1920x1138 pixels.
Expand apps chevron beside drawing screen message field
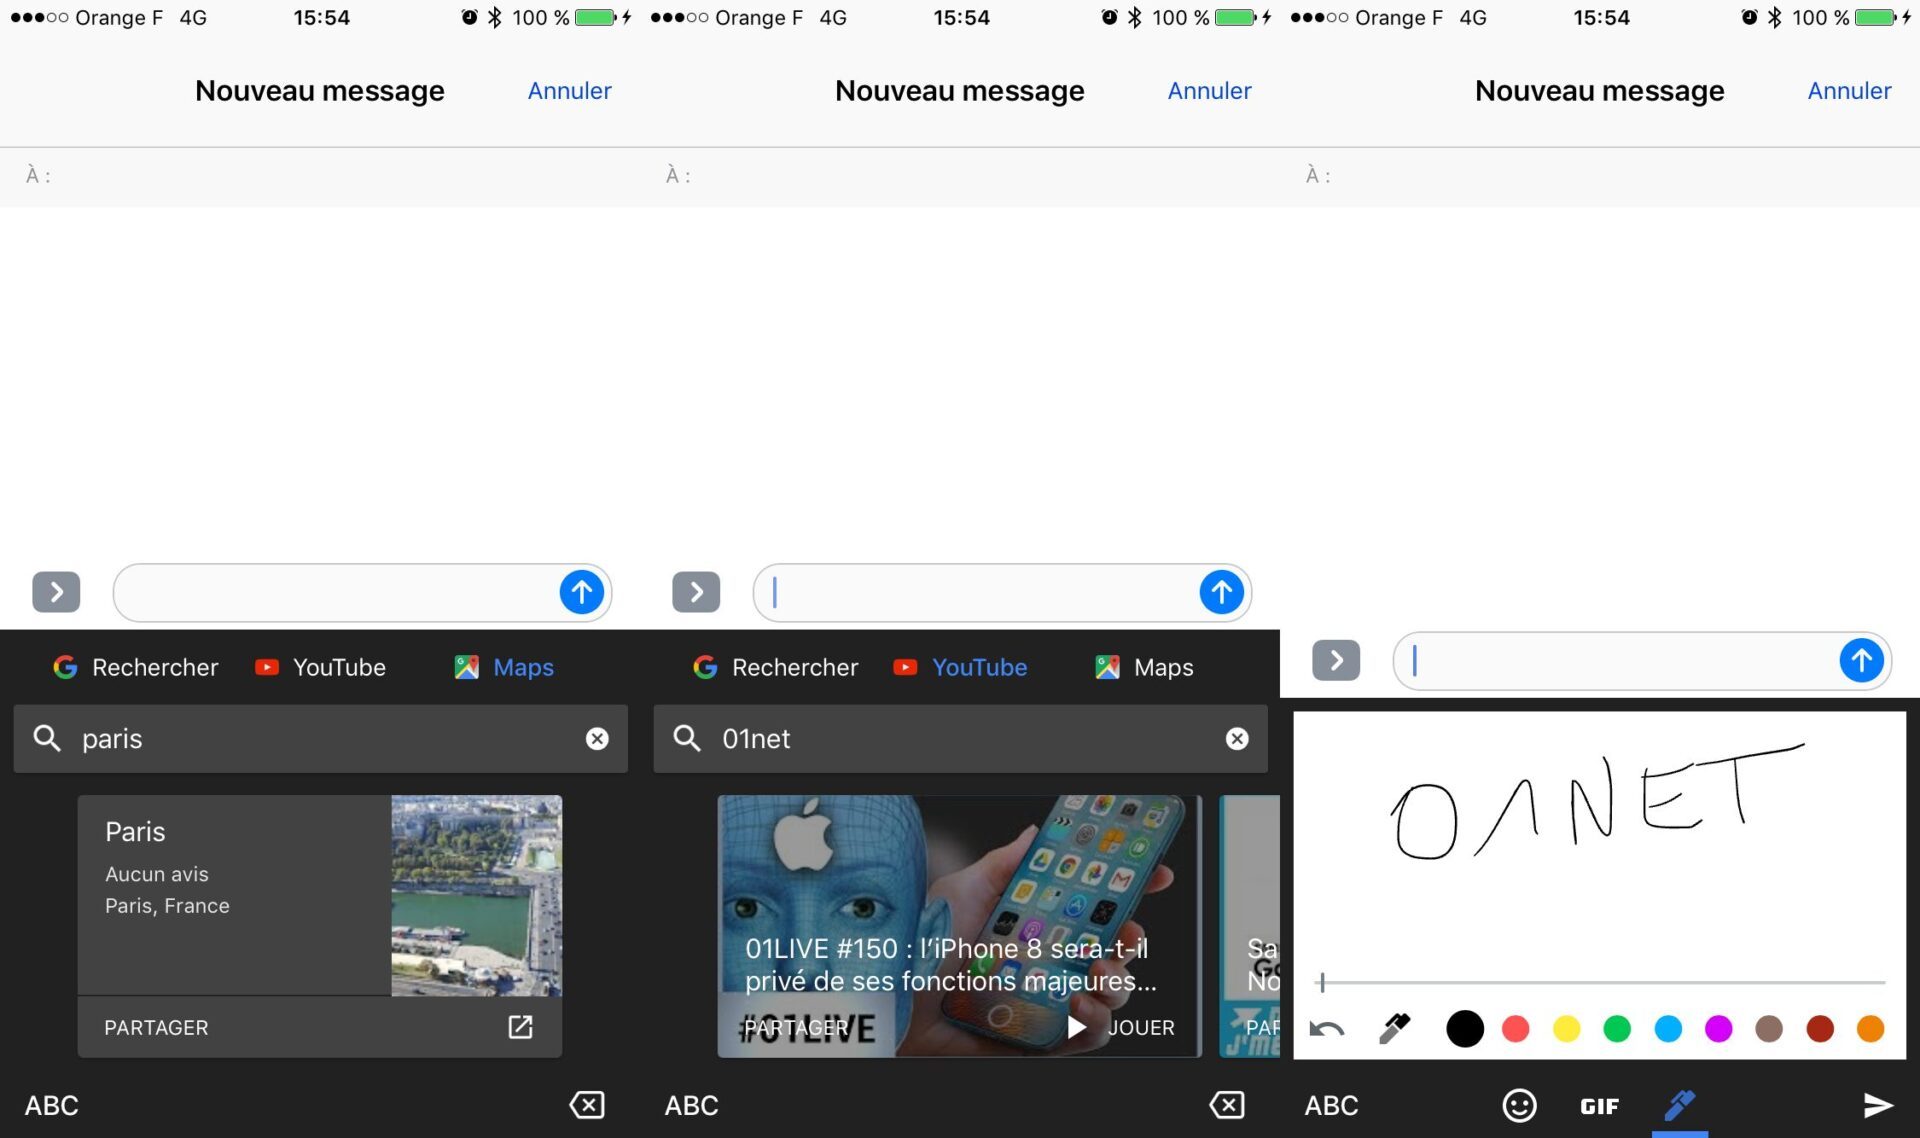pyautogui.click(x=1336, y=660)
